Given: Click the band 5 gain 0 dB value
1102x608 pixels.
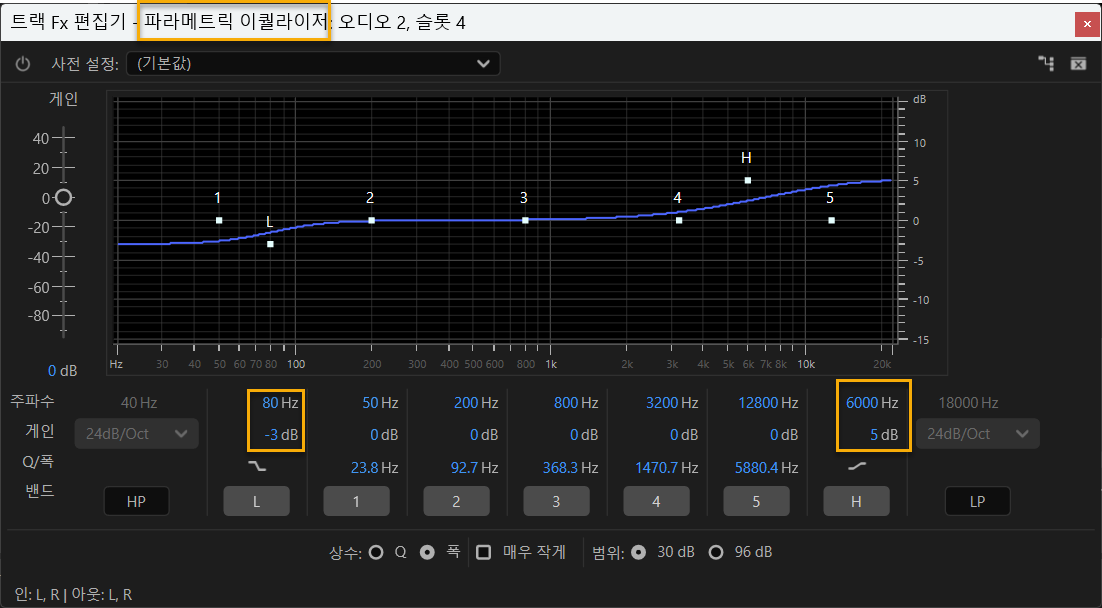Looking at the screenshot, I should (x=784, y=435).
